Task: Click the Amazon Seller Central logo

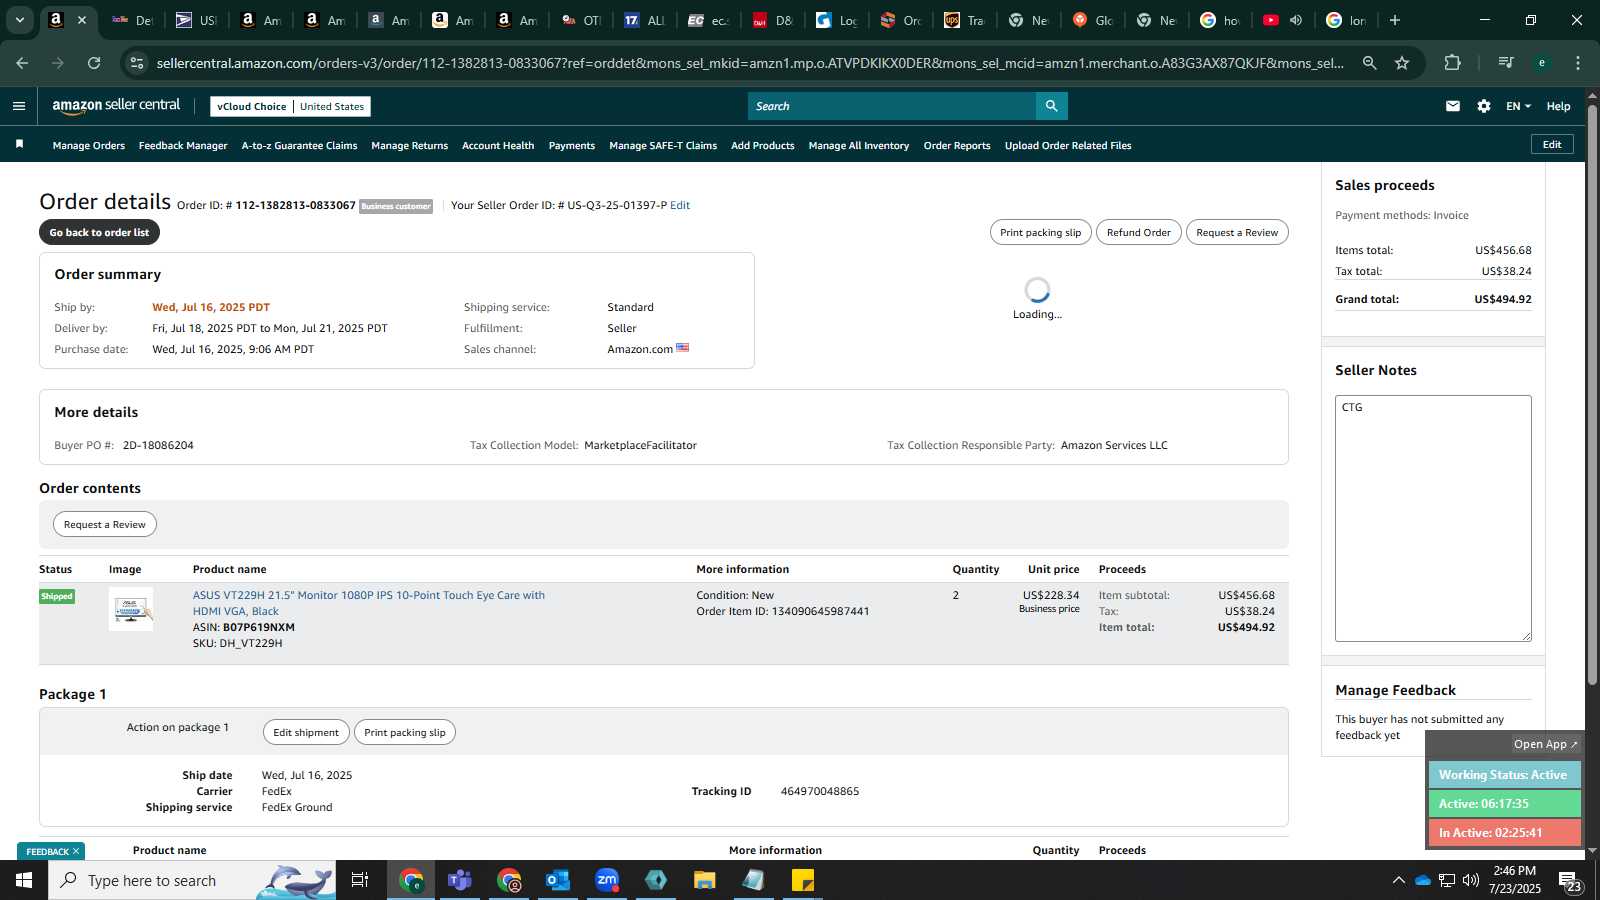Action: point(116,106)
